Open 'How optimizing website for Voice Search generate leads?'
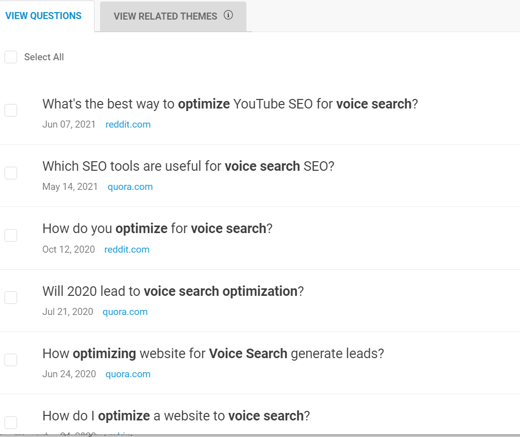The height and width of the screenshot is (437, 520). [x=213, y=353]
